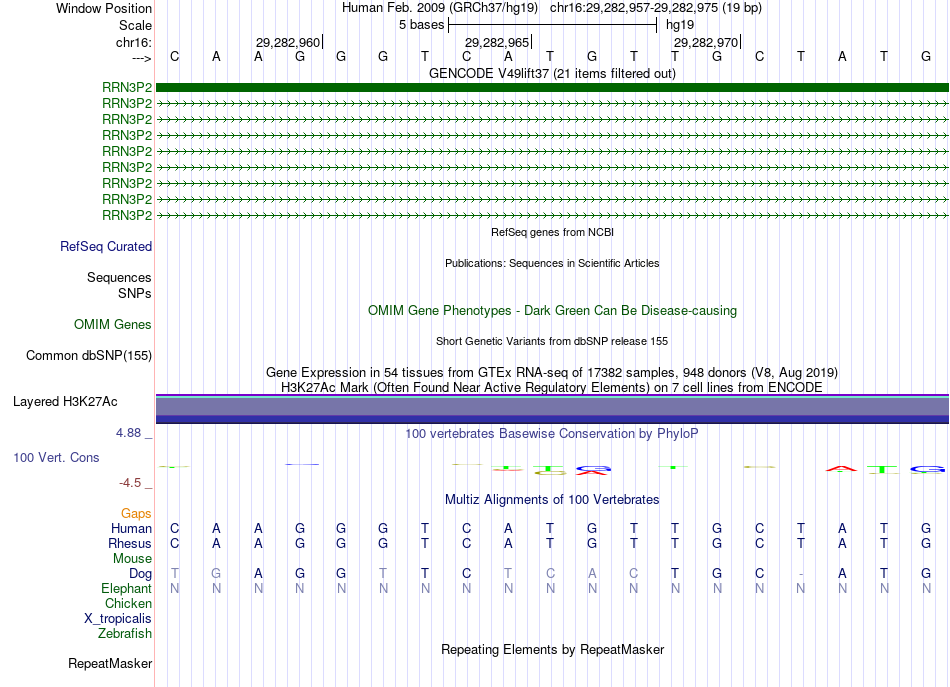950x687 pixels.
Task: Click the 29,282,960 position marker
Action: point(288,42)
